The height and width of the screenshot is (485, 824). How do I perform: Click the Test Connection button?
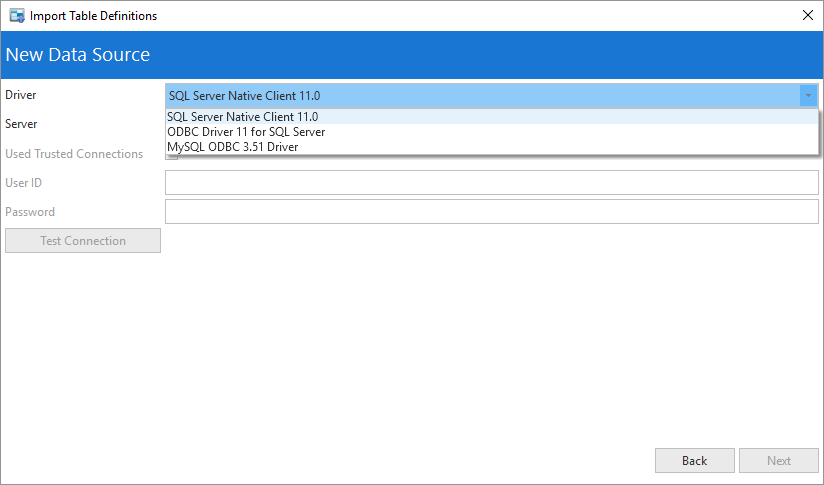coord(83,241)
